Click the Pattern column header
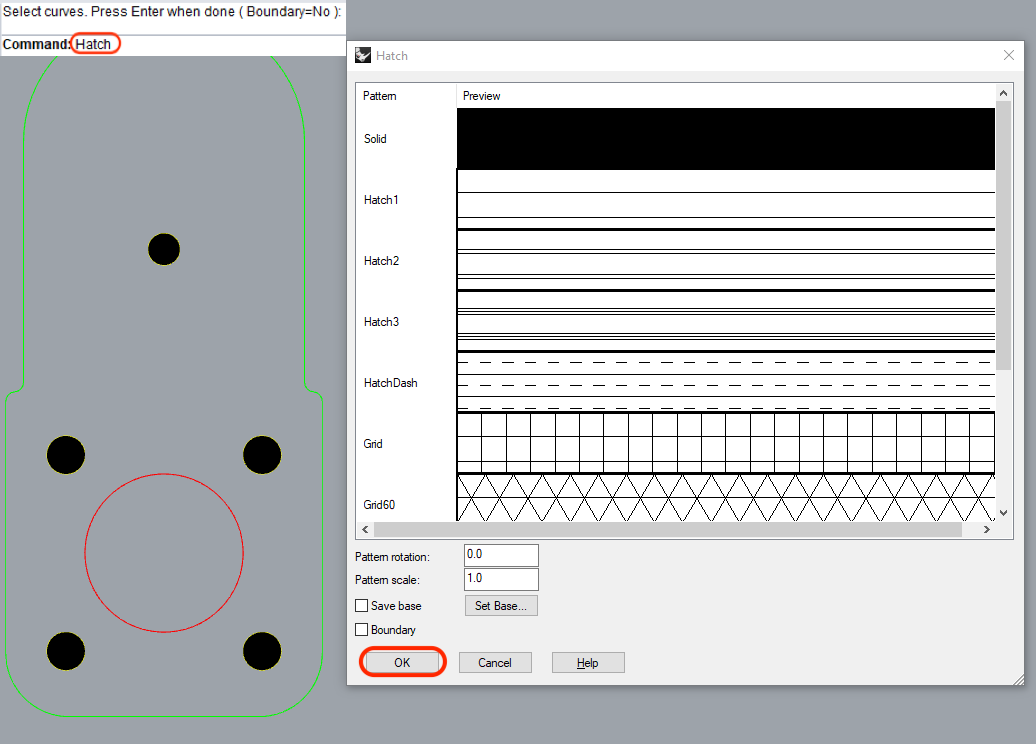This screenshot has width=1036, height=744. coord(380,96)
